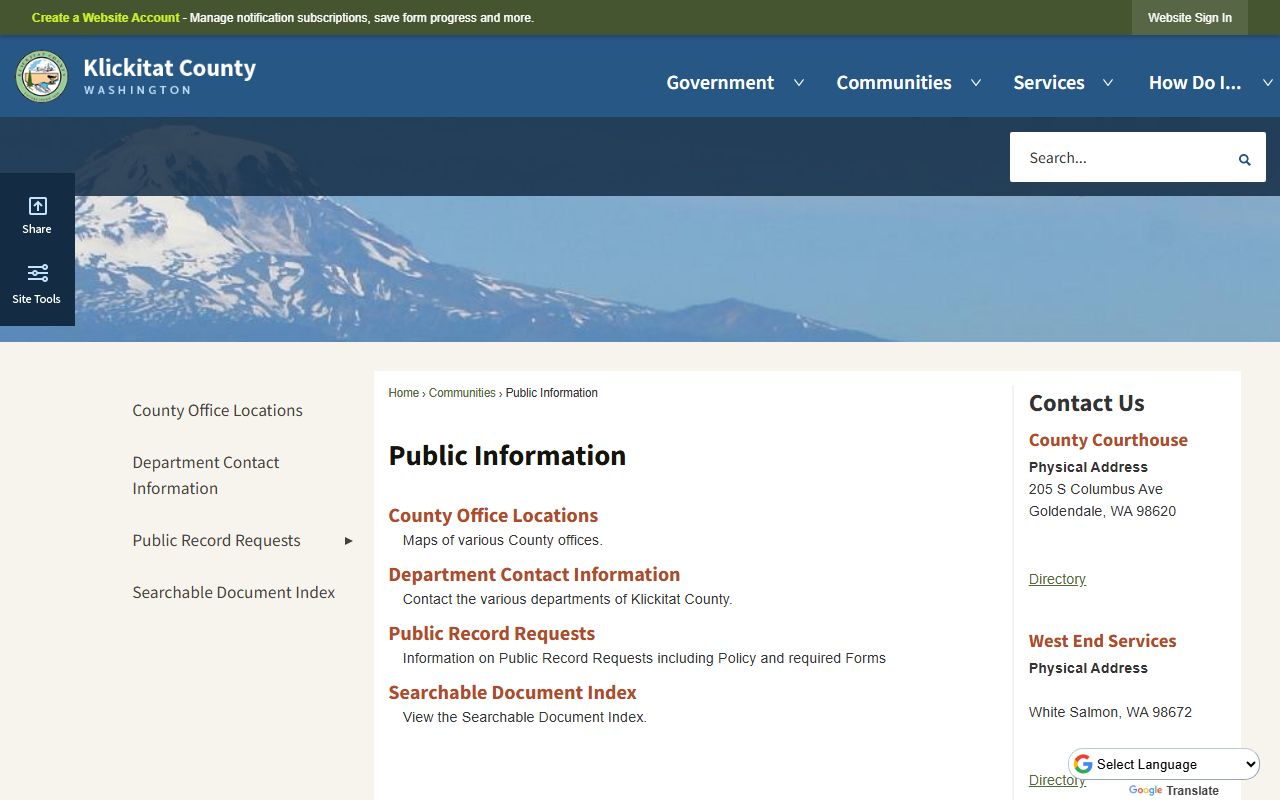Open the Communities menu
1280x800 pixels.
point(894,83)
